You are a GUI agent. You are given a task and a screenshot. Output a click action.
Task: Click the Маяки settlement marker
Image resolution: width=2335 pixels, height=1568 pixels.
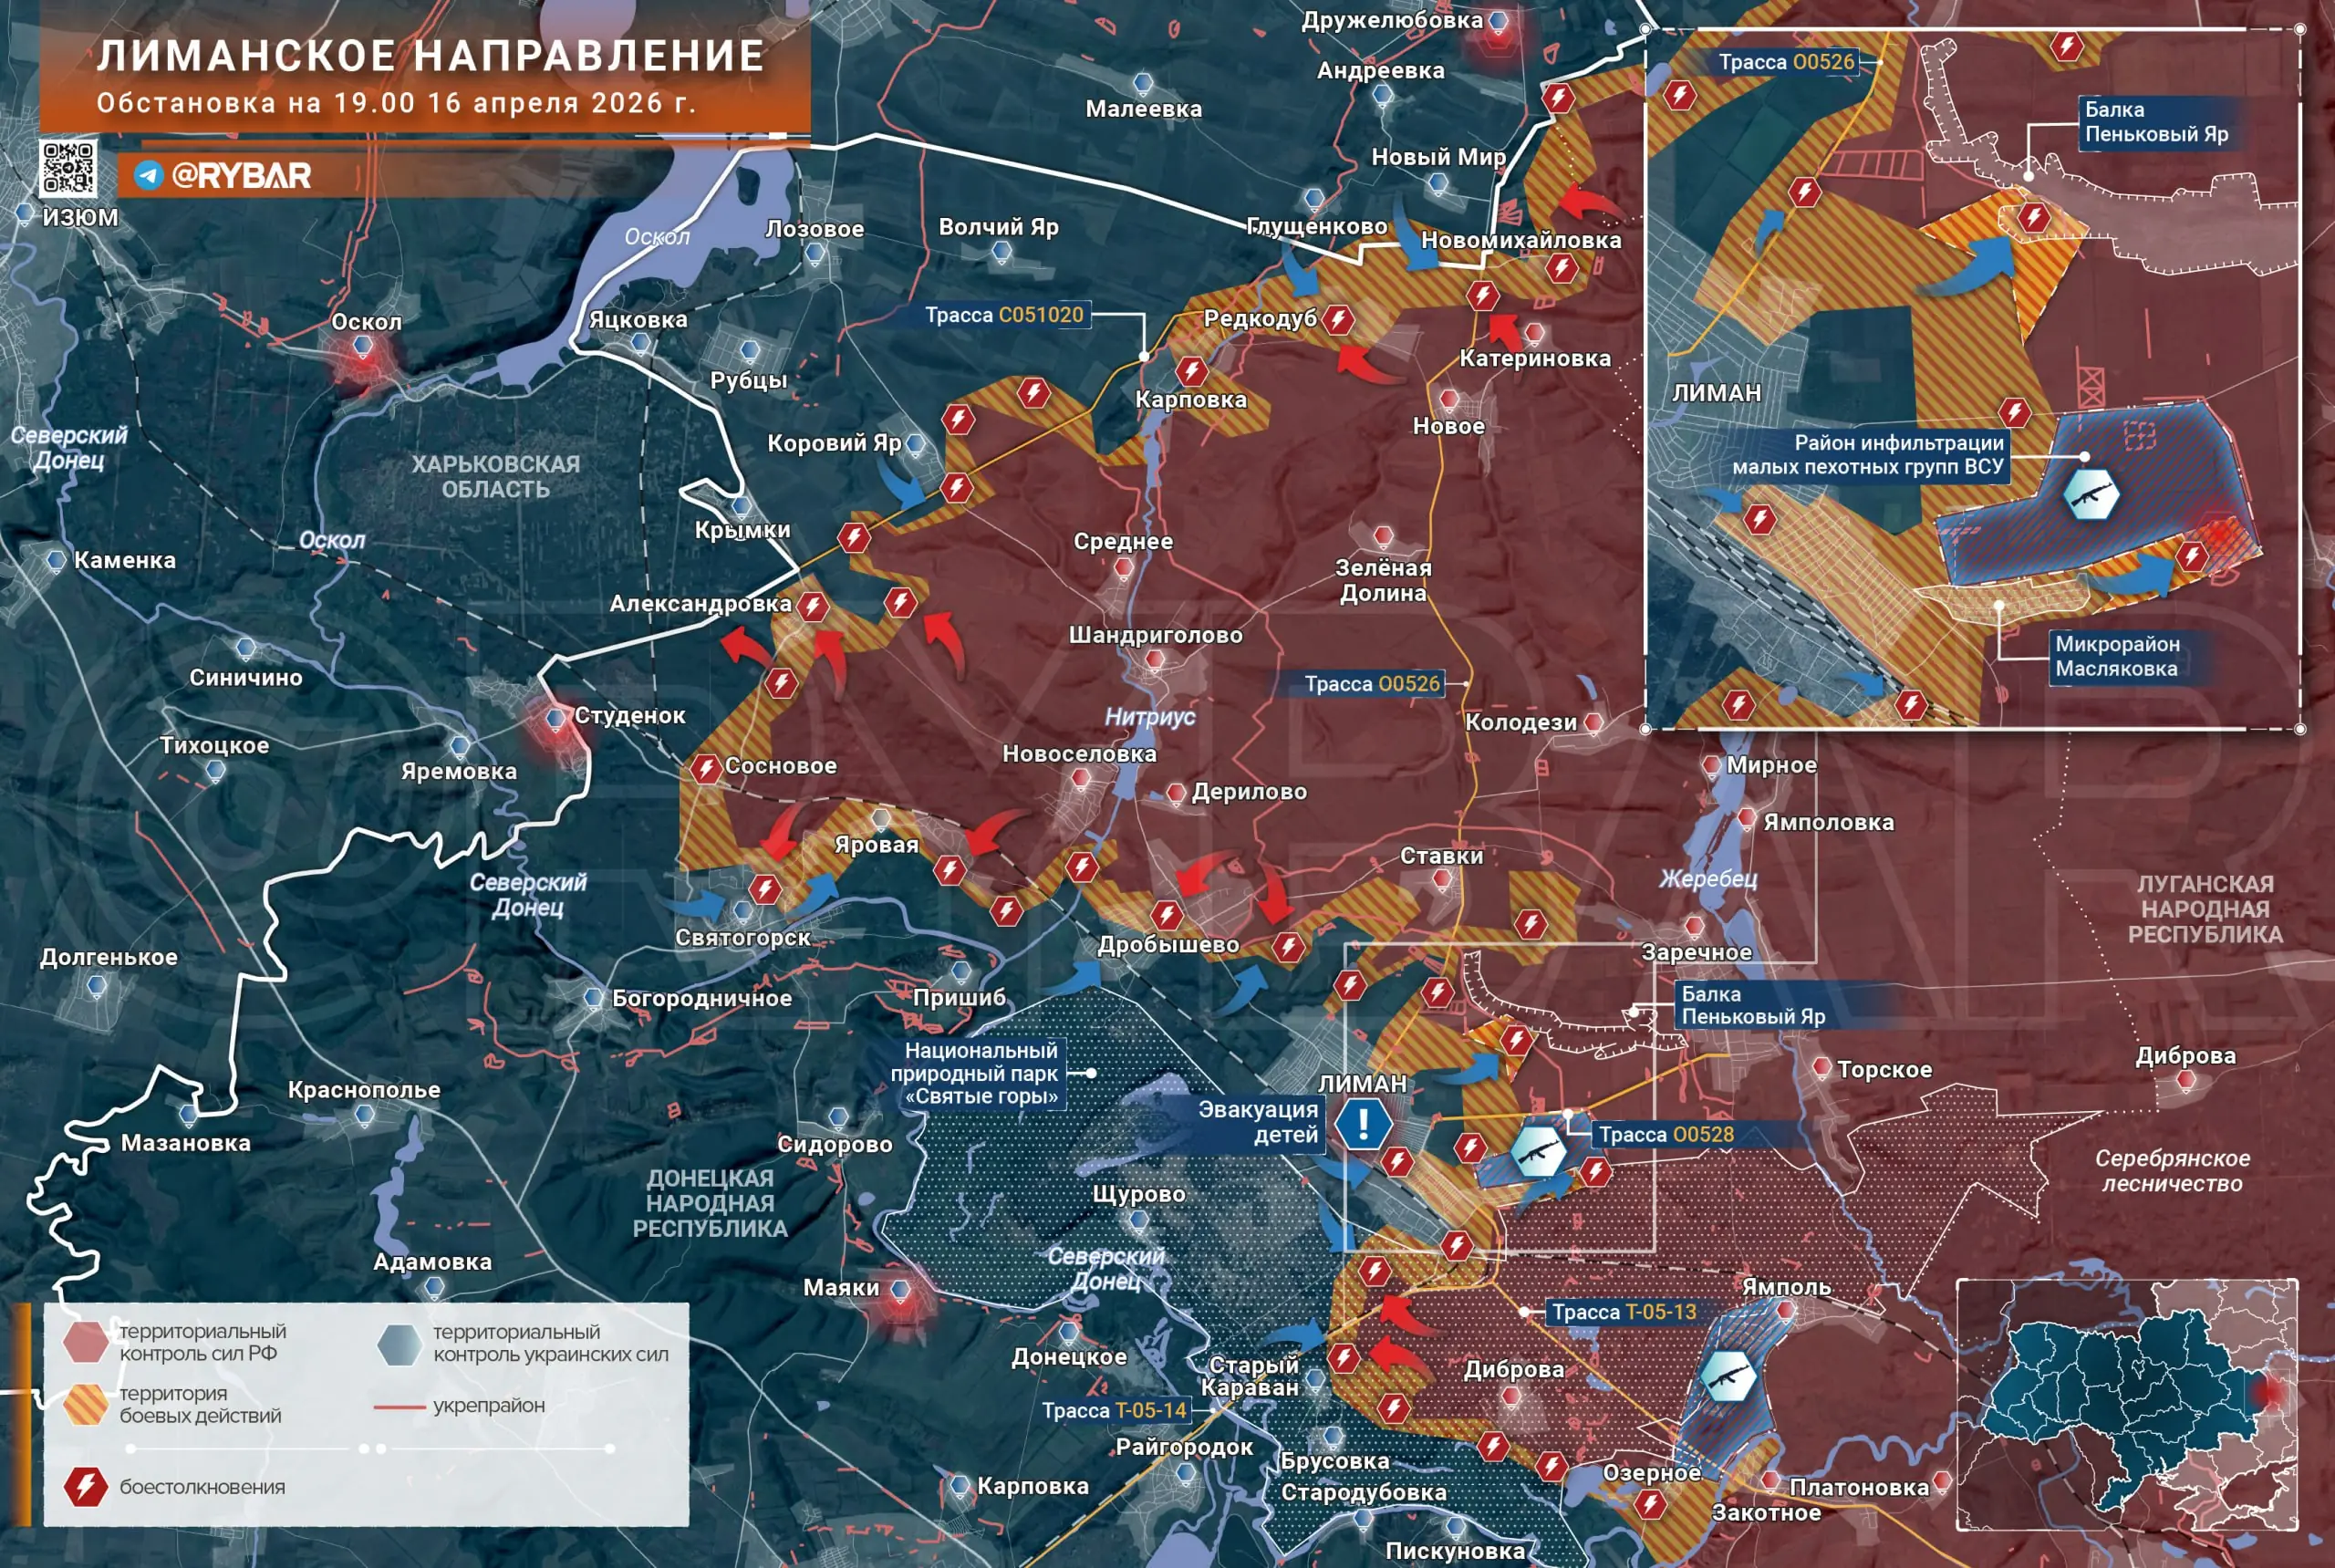point(900,1291)
